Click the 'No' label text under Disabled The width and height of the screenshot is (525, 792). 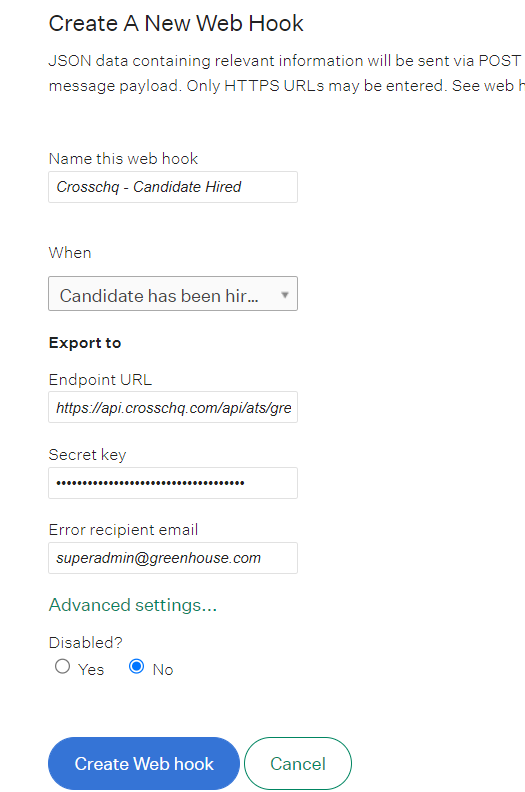(163, 670)
